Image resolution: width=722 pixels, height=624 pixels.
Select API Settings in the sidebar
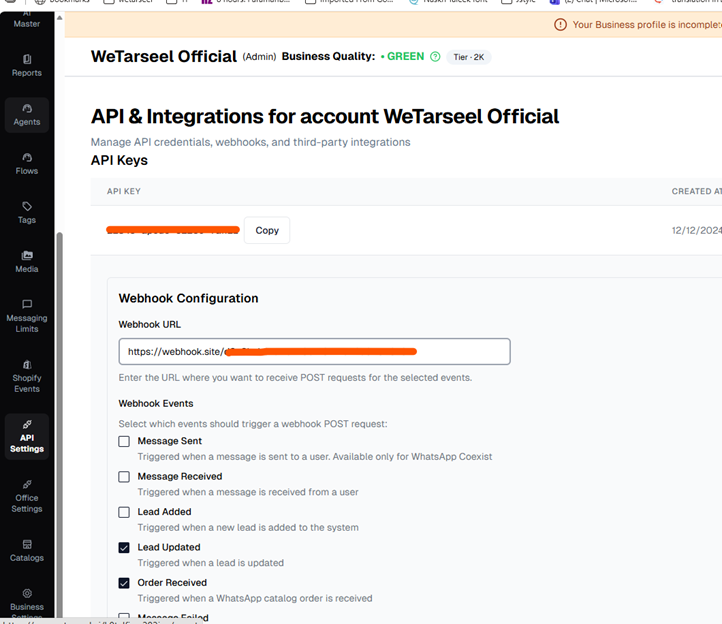pyautogui.click(x=27, y=437)
